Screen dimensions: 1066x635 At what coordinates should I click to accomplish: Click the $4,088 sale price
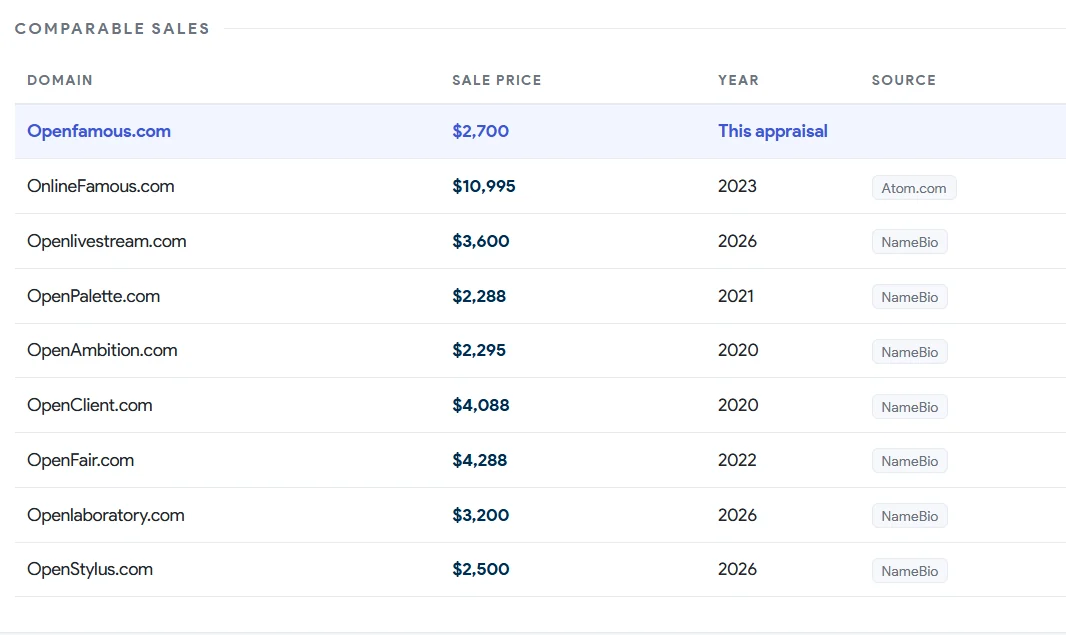(481, 405)
